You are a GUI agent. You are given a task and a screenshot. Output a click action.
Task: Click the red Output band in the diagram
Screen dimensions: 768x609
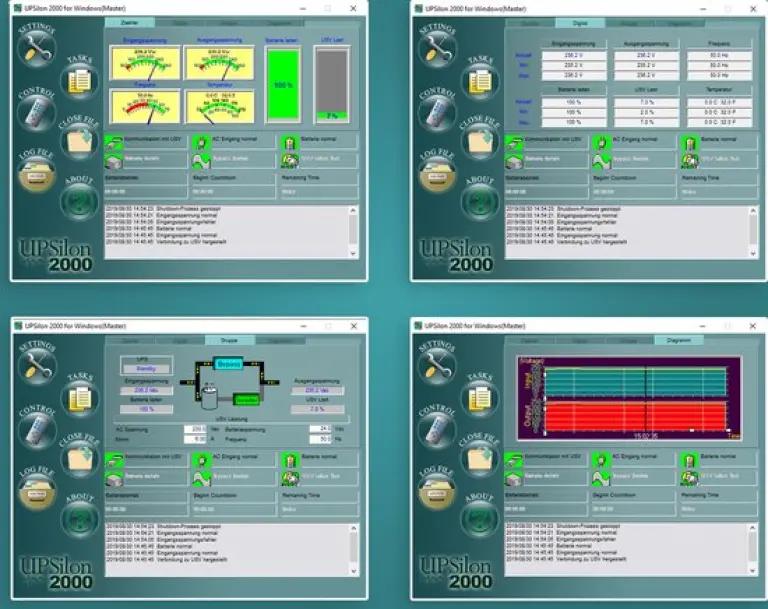636,416
